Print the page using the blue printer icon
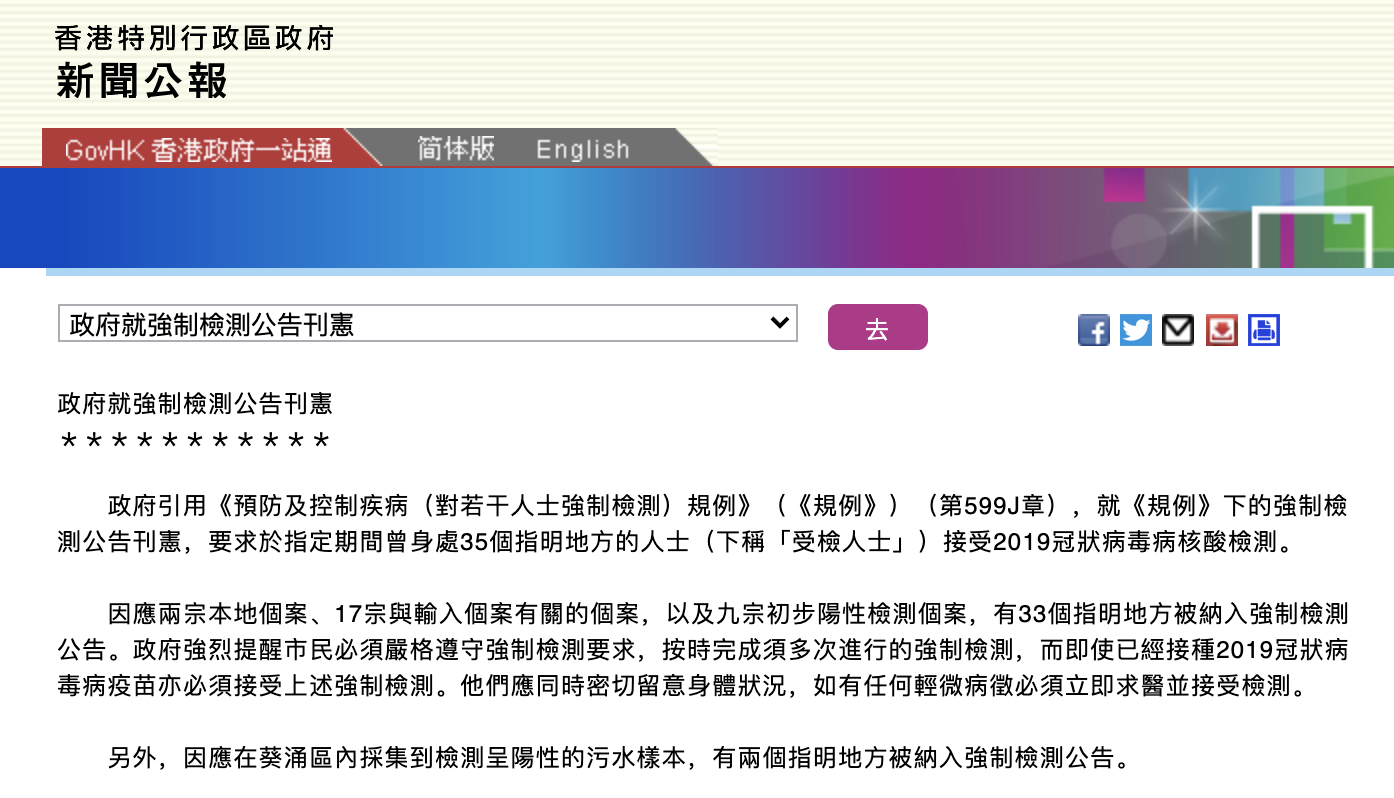The width and height of the screenshot is (1394, 798). pos(1264,330)
